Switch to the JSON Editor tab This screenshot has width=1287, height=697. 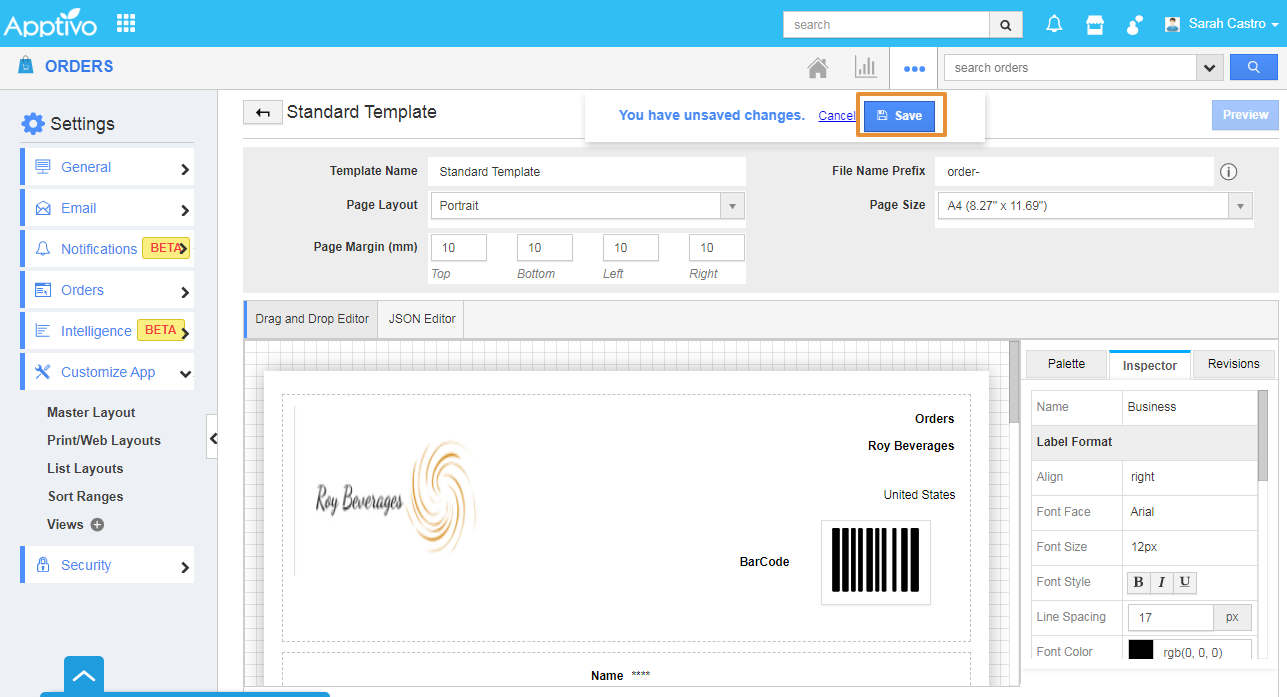pos(421,319)
